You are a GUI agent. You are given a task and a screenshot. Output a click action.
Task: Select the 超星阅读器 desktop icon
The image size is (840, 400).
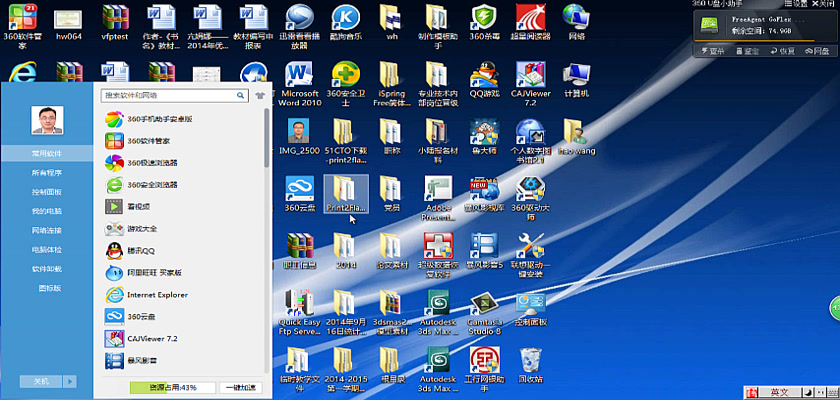531,22
